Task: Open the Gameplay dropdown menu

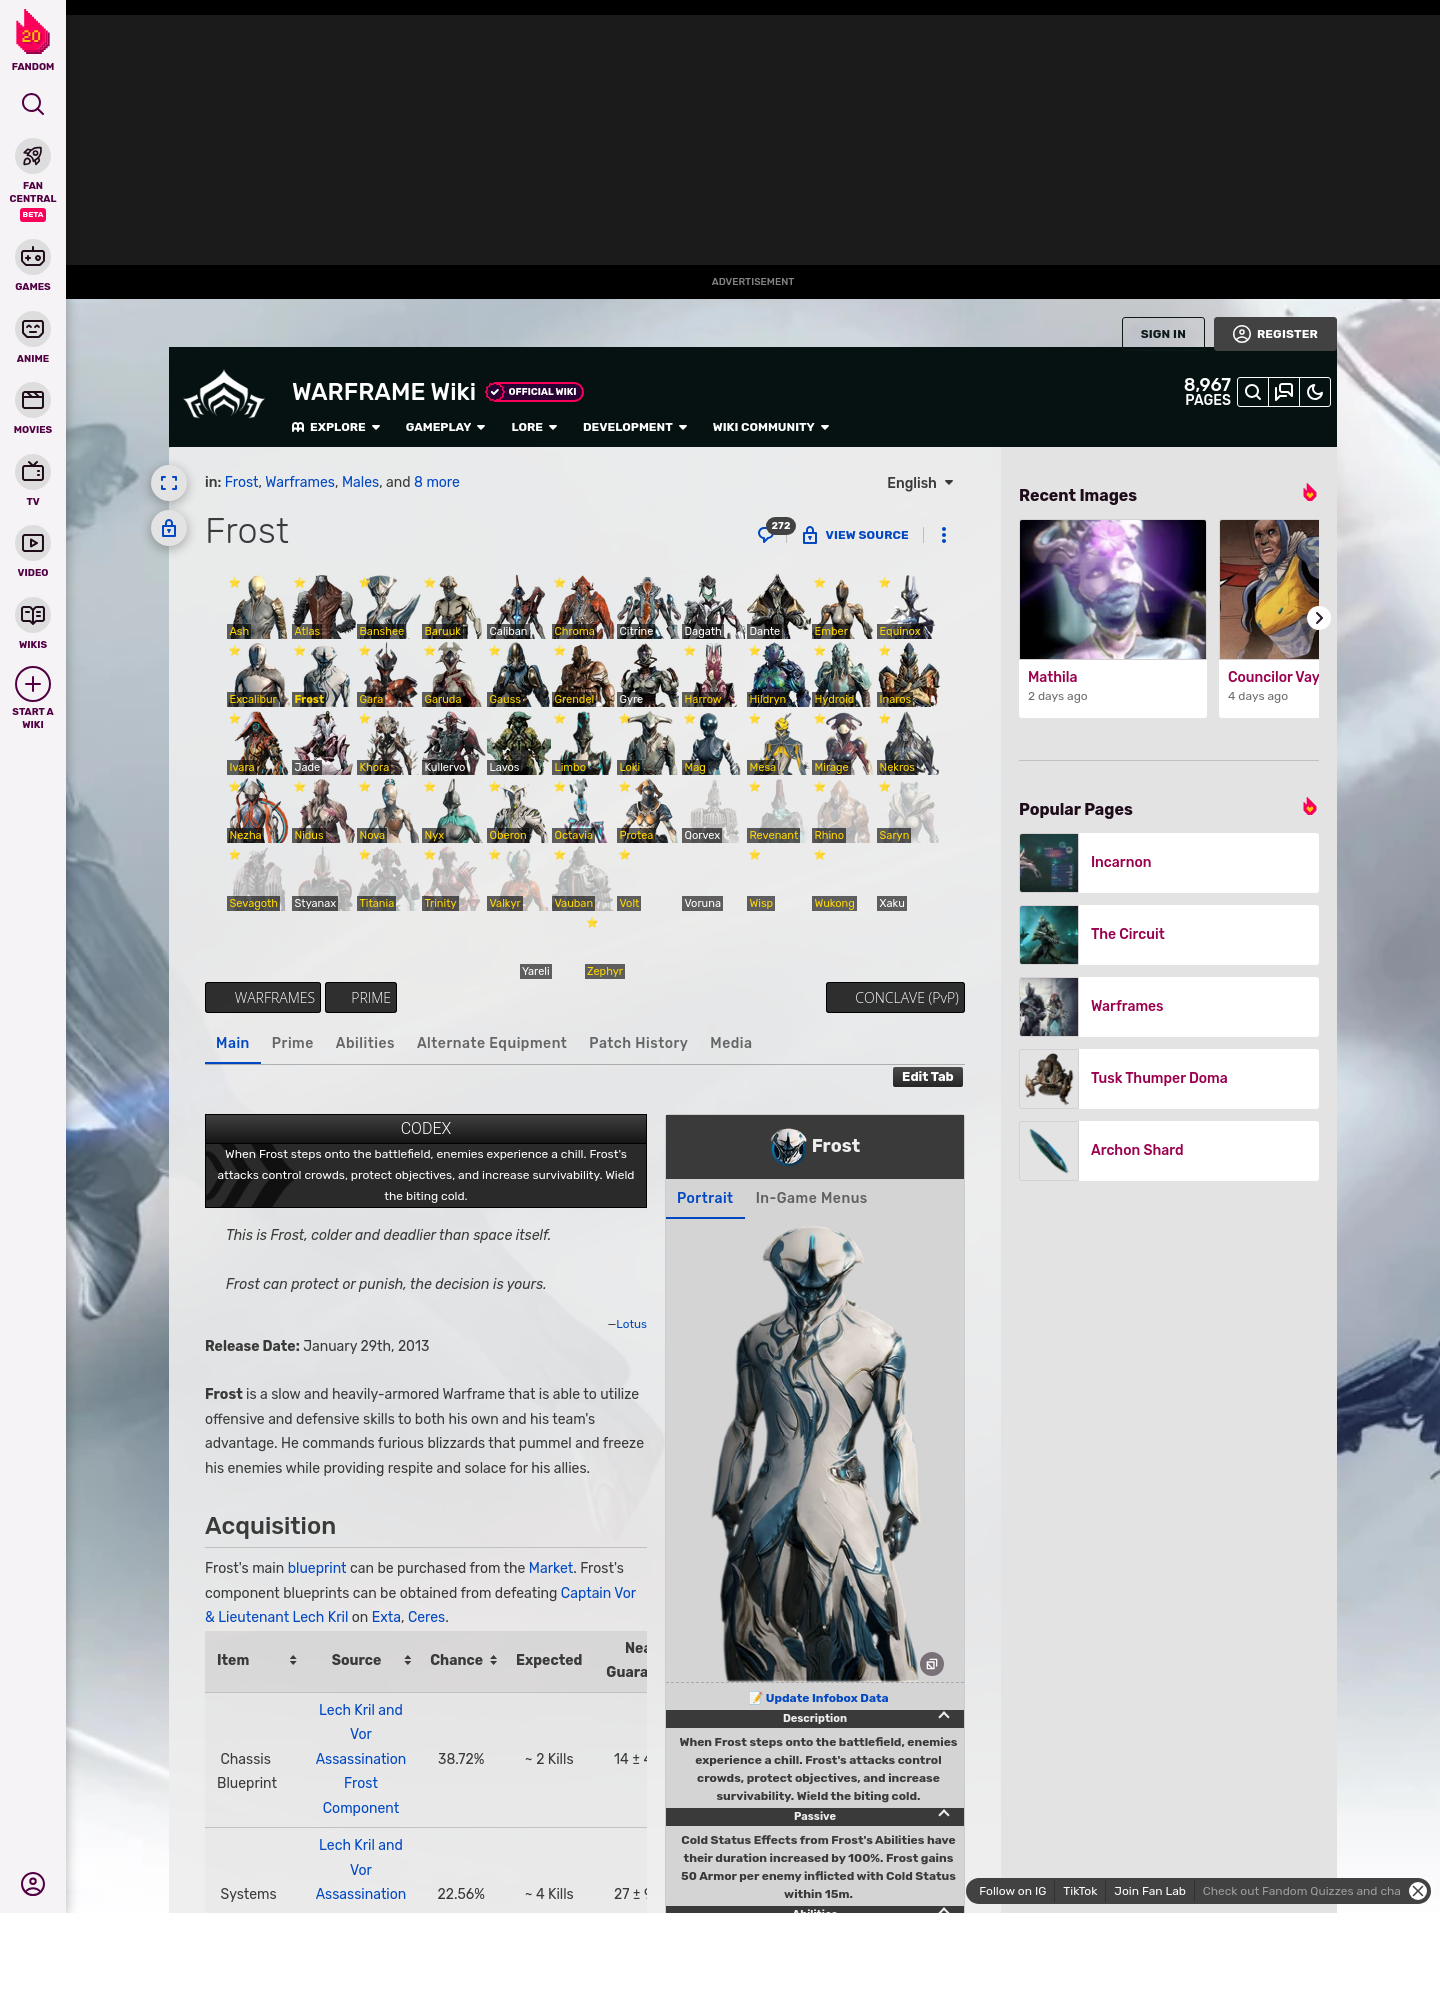Action: tap(445, 427)
